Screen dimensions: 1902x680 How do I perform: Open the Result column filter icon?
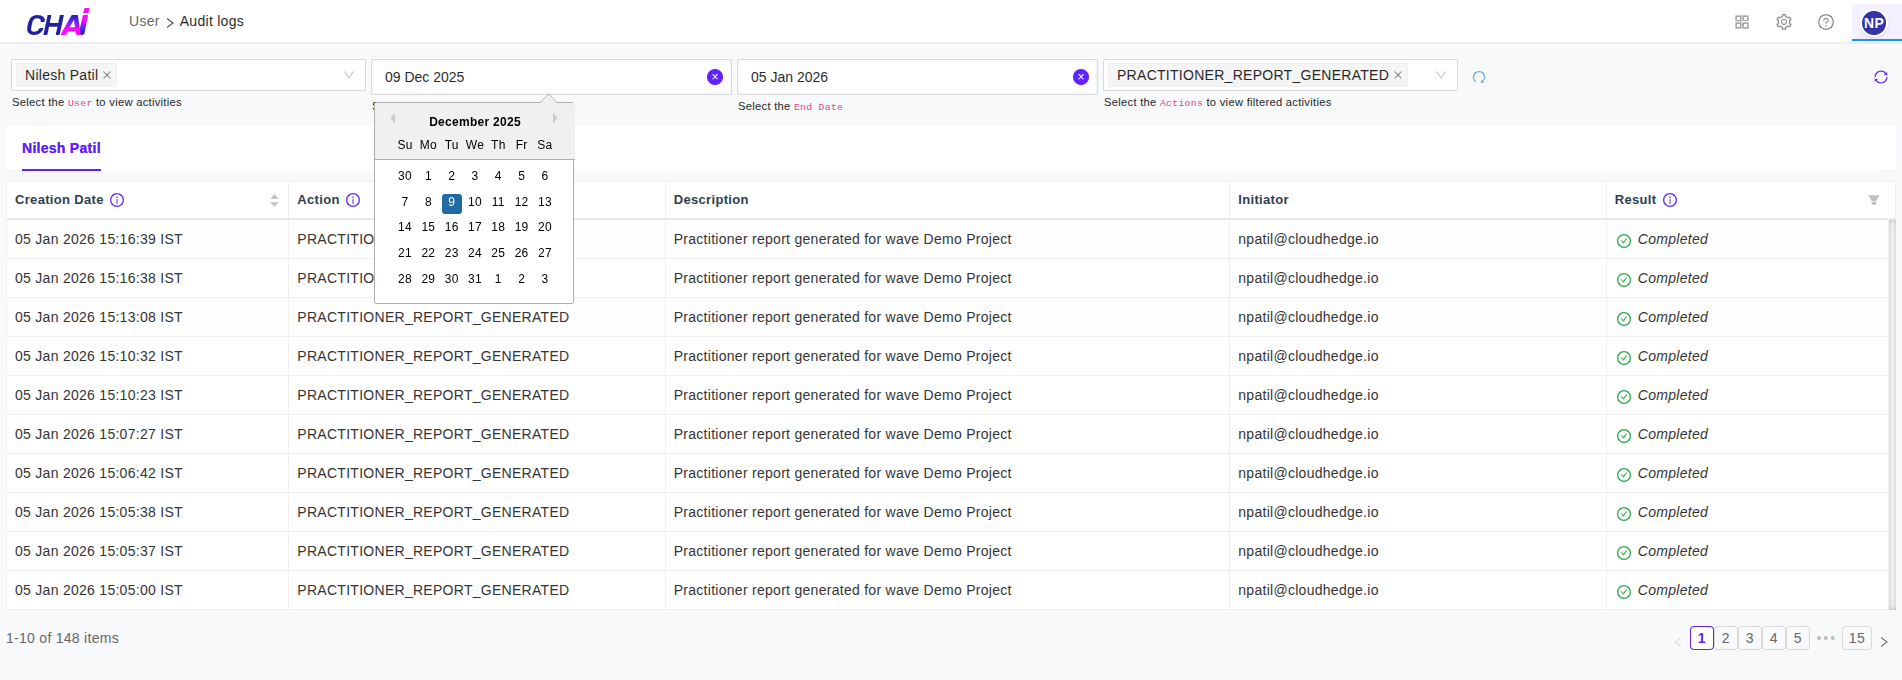1873,200
